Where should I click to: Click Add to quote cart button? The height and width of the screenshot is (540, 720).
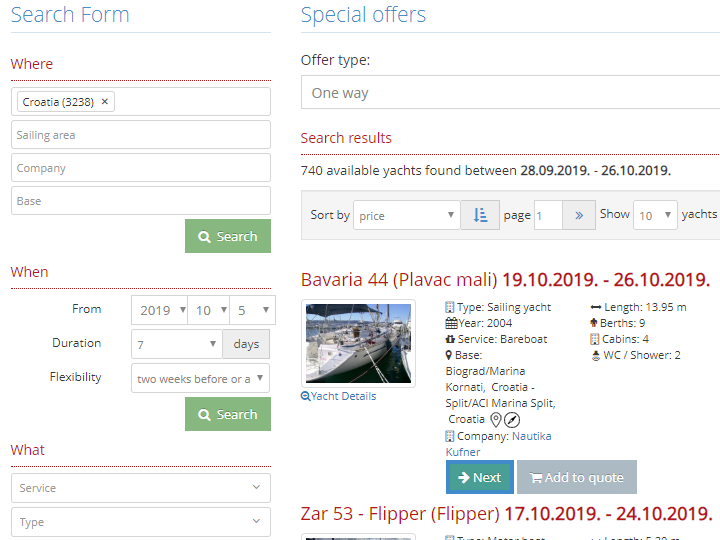576,478
